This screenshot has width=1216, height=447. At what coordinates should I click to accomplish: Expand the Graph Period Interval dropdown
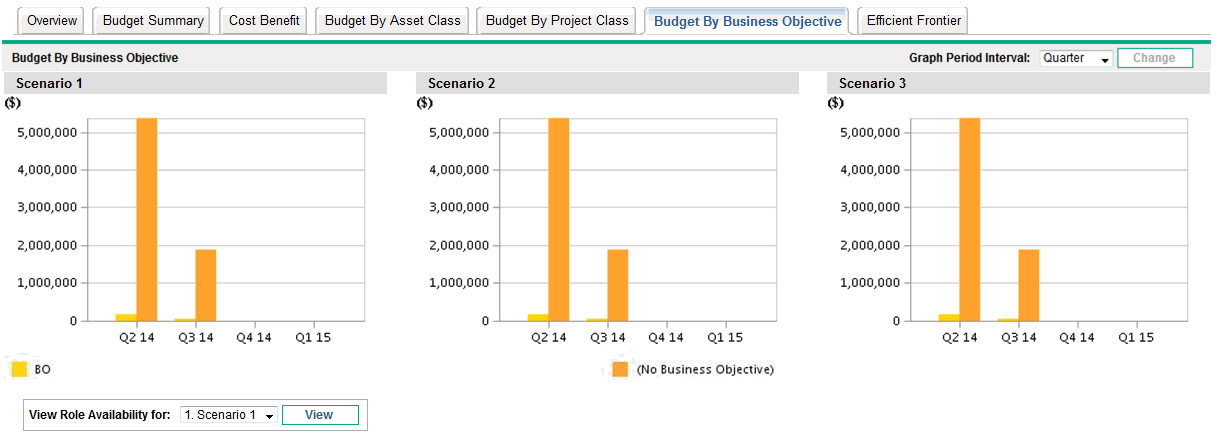click(x=1076, y=59)
